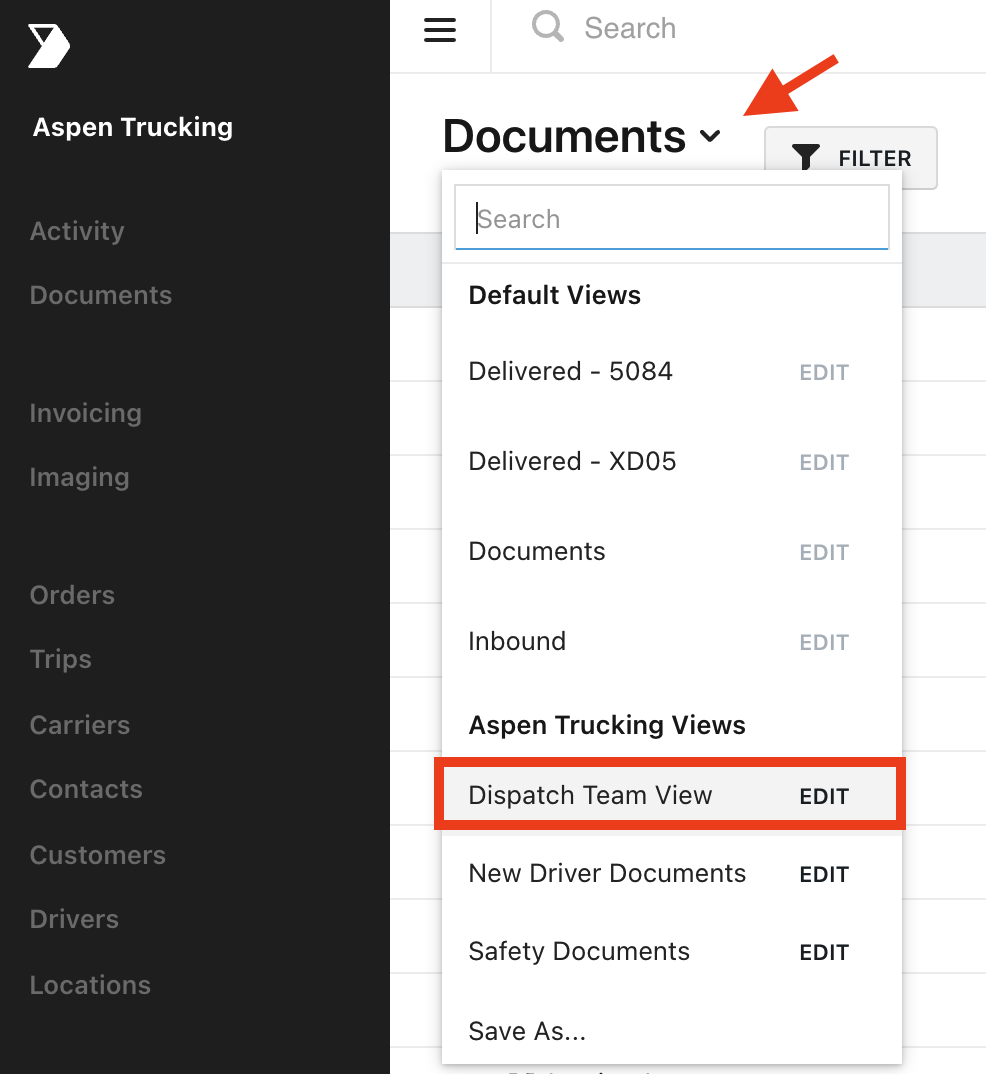
Task: Go to Documents in the sidebar
Action: [x=101, y=295]
